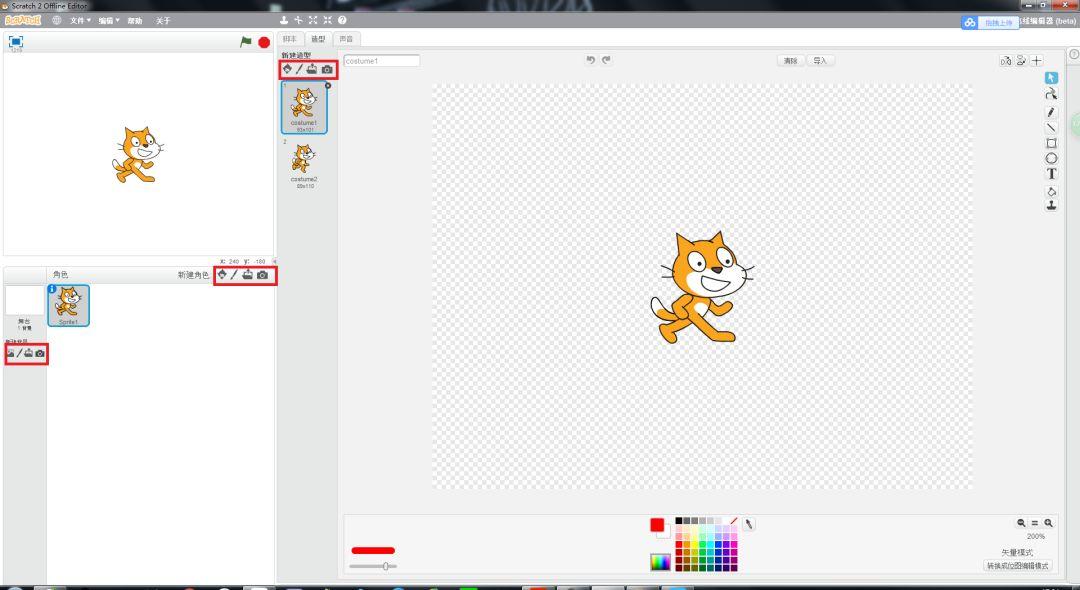Image resolution: width=1080 pixels, height=590 pixels.
Task: Switch to the 脚本 tab
Action: click(290, 39)
